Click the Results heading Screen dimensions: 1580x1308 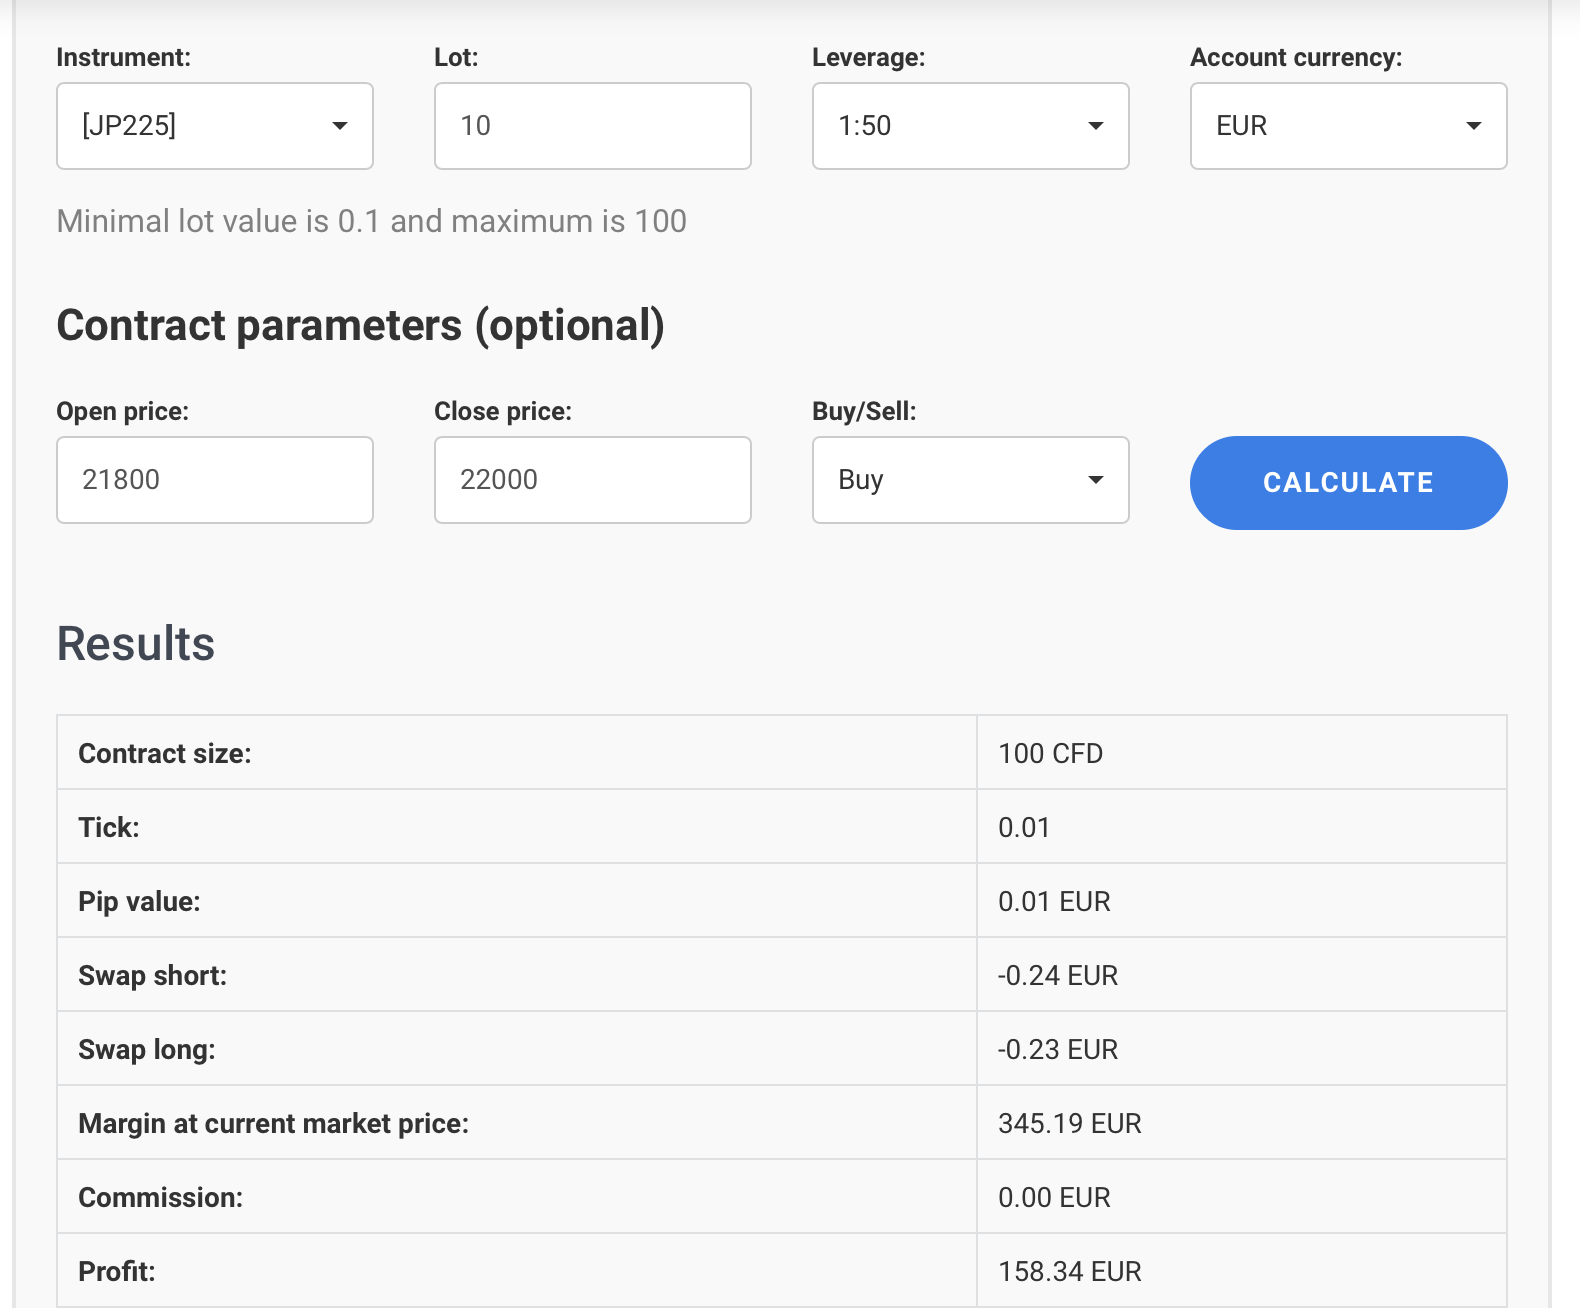click(136, 643)
